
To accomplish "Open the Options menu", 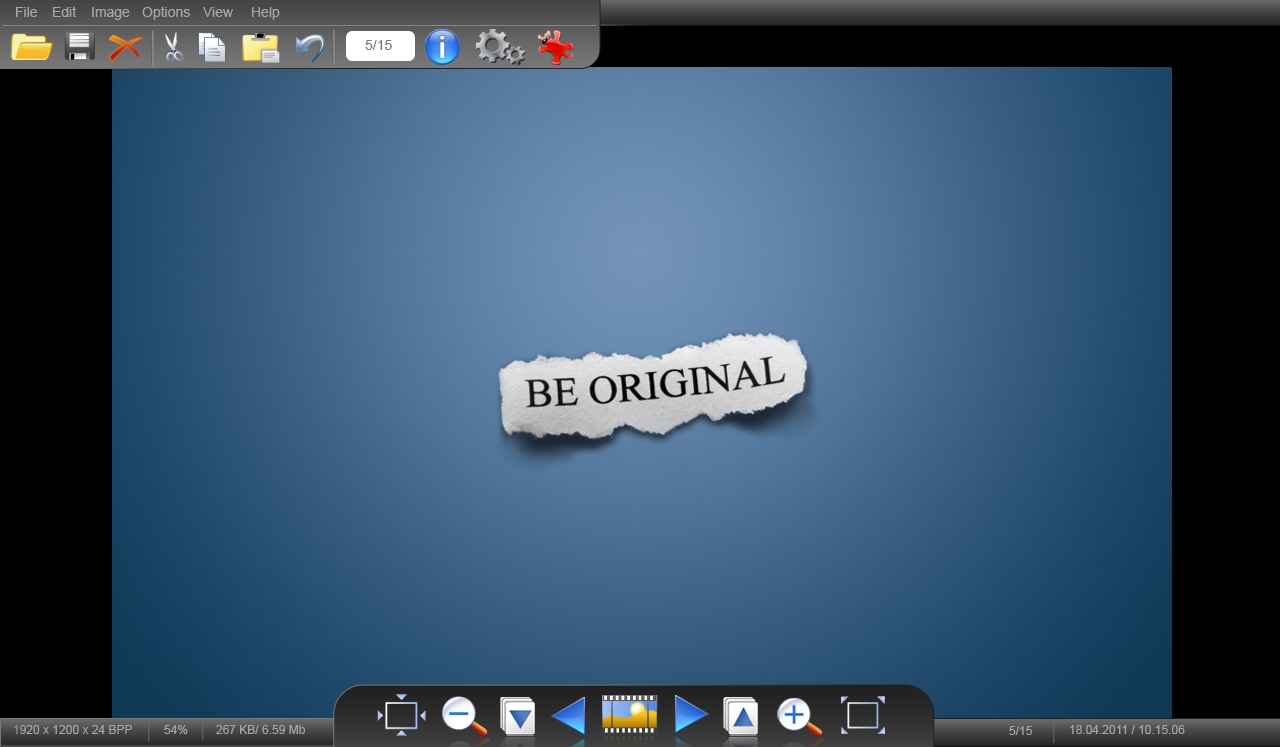I will pyautogui.click(x=166, y=12).
